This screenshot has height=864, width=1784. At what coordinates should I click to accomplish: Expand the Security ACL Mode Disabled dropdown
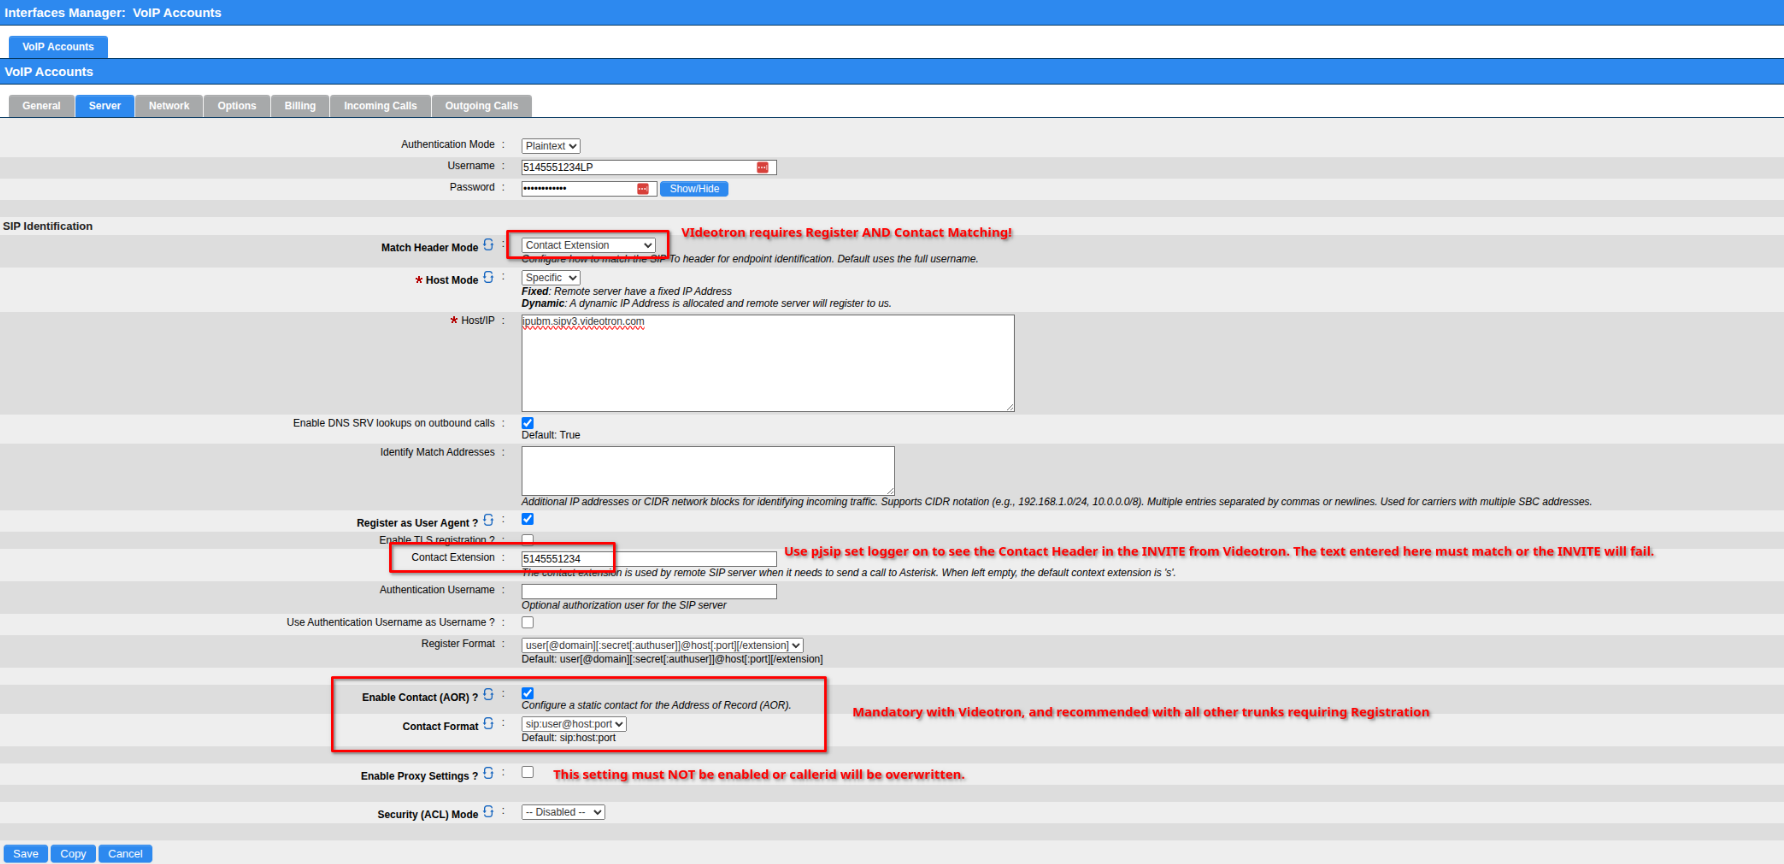[x=563, y=812]
